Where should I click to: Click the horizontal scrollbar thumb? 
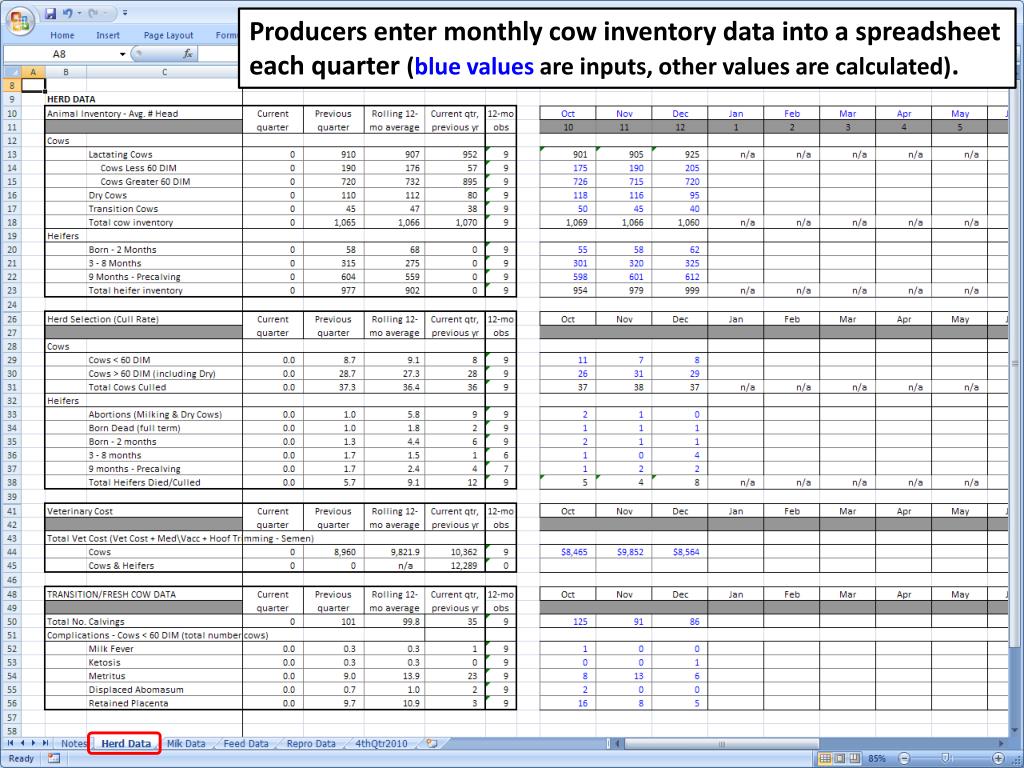tap(721, 743)
